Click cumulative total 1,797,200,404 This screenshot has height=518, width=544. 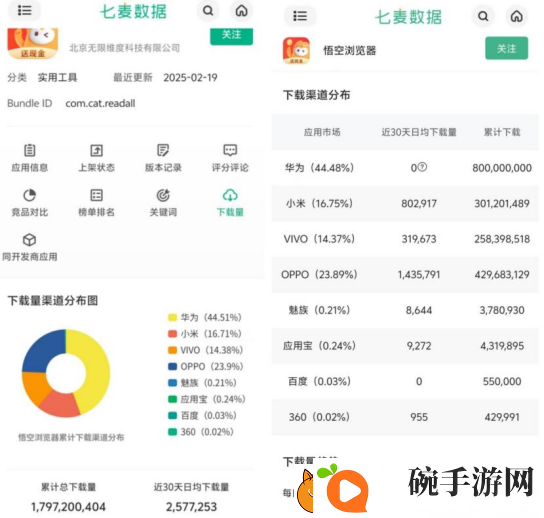(68, 507)
